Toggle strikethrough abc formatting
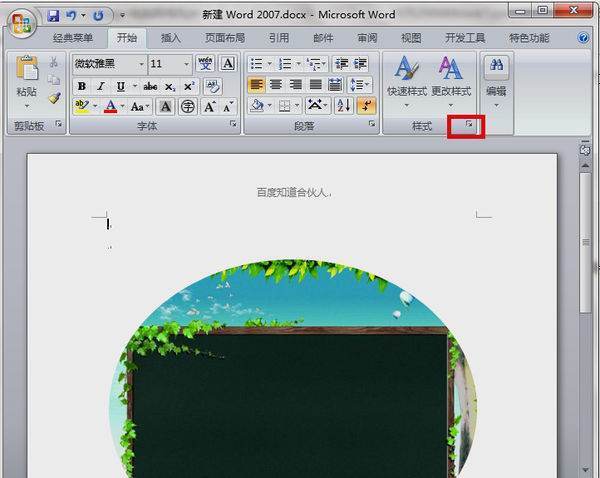Viewport: 600px width, 478px height. click(x=150, y=86)
